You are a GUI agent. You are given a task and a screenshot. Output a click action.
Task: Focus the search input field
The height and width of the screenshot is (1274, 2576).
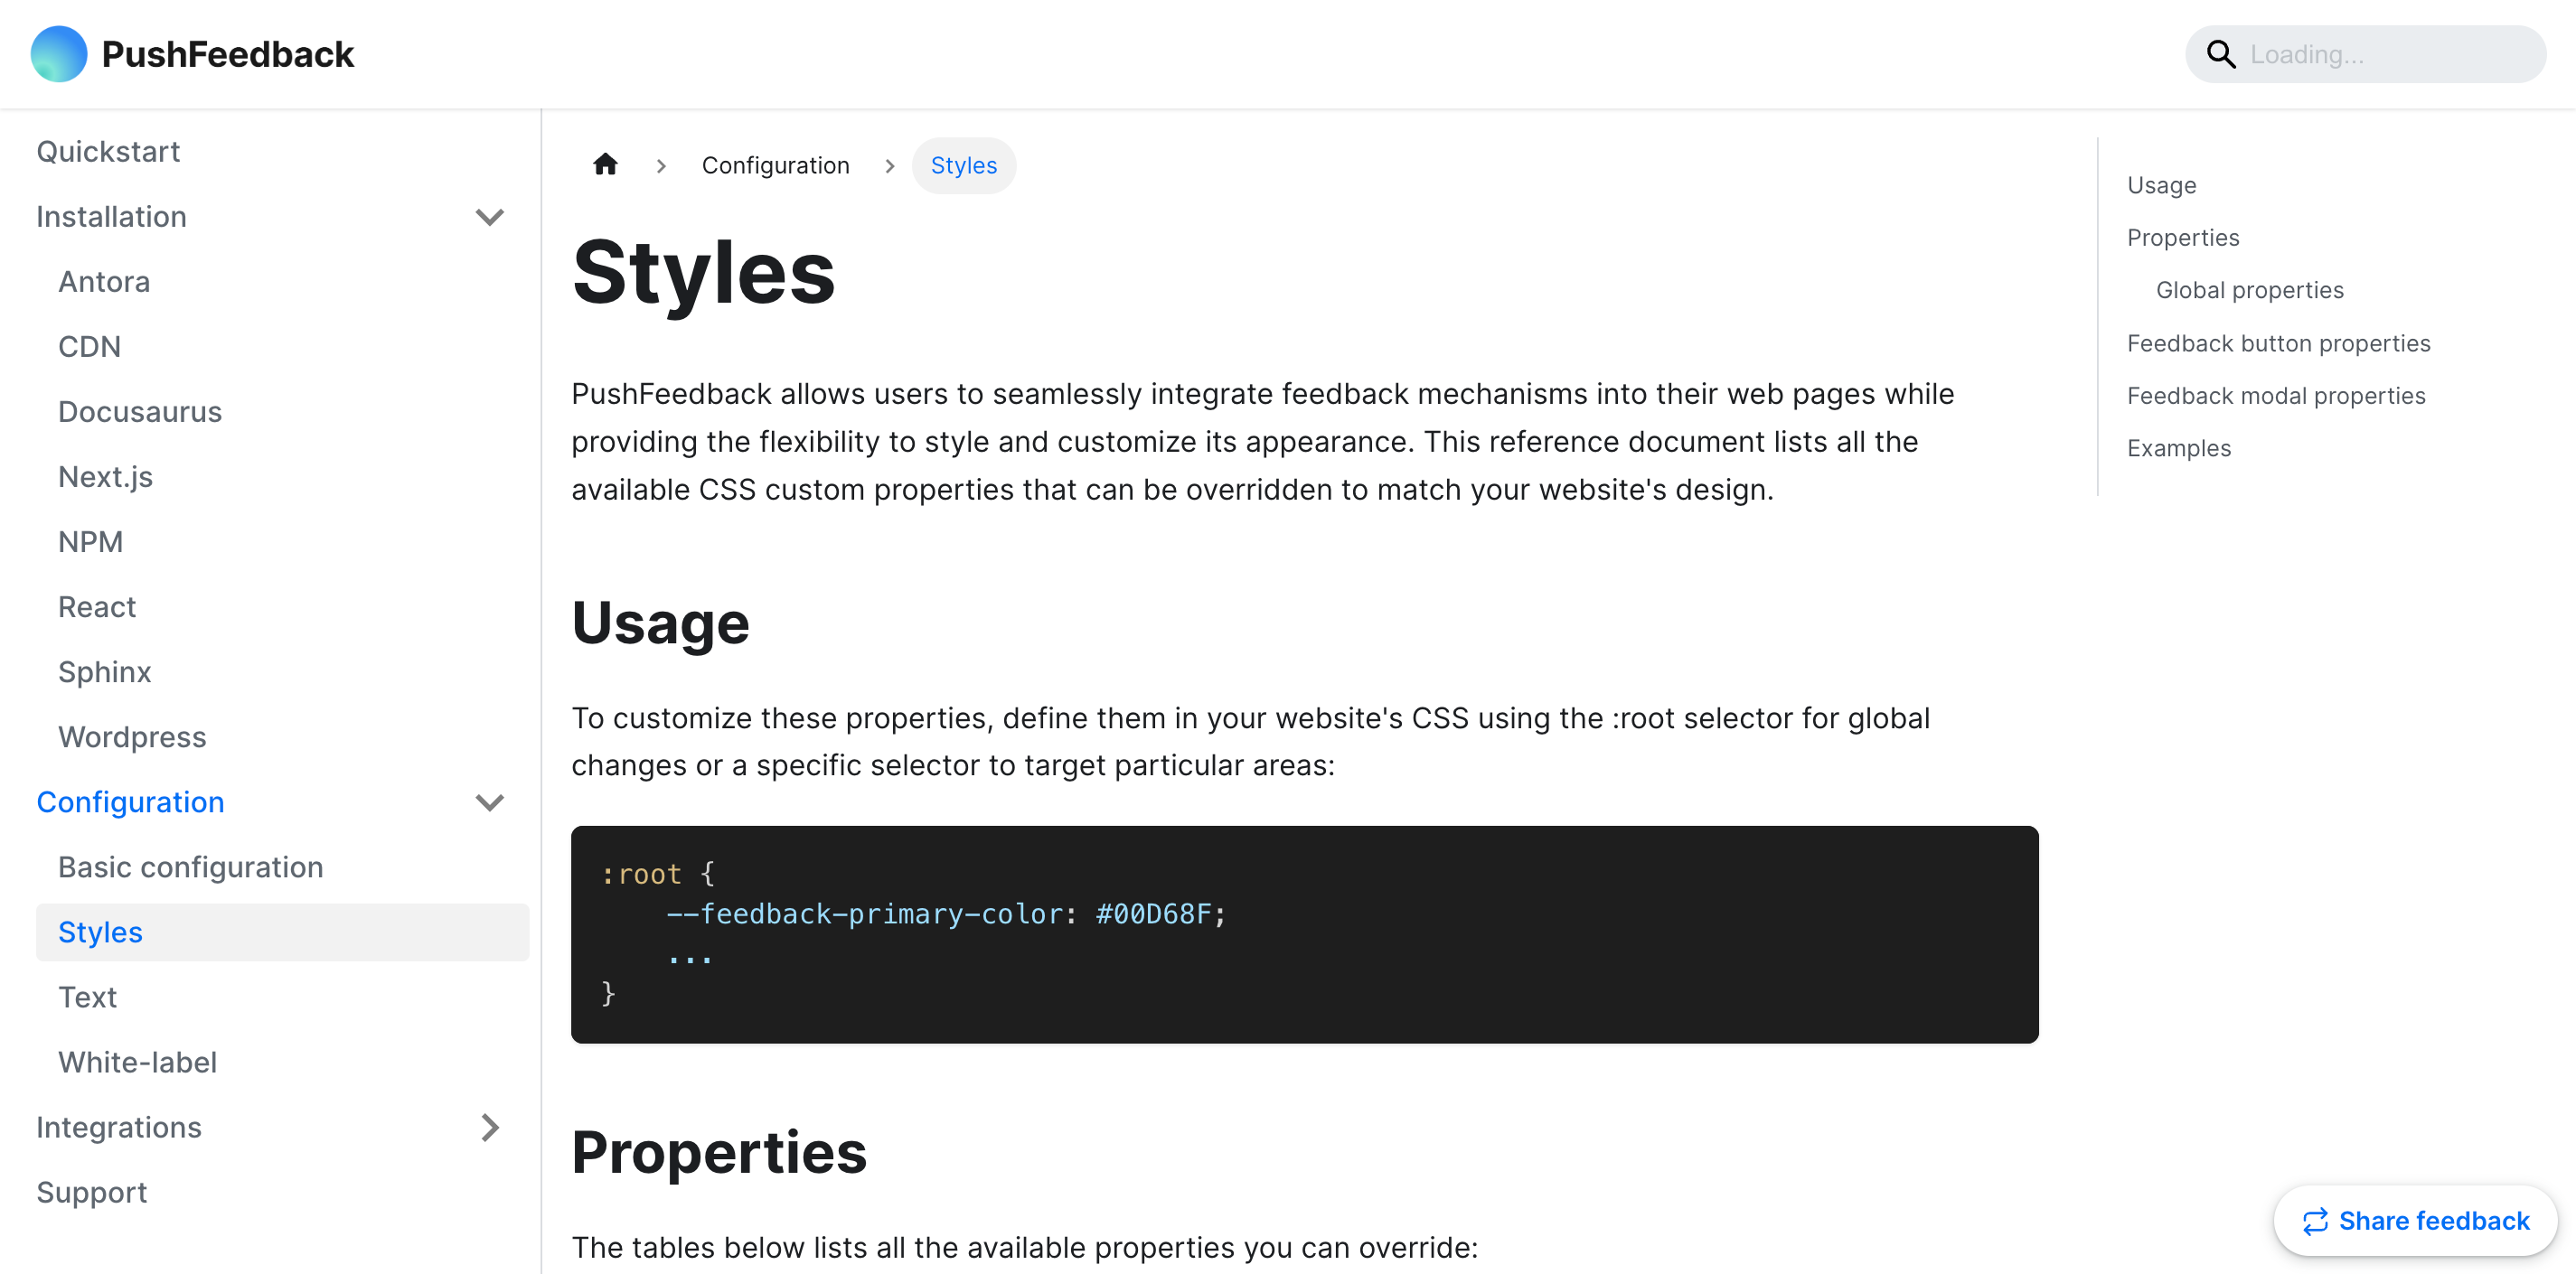point(2365,54)
